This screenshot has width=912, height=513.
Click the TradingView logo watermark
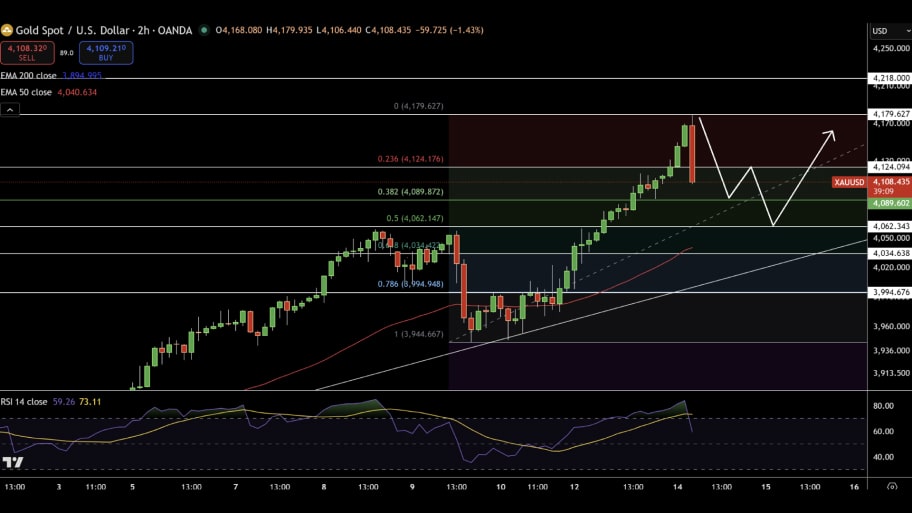[13, 462]
